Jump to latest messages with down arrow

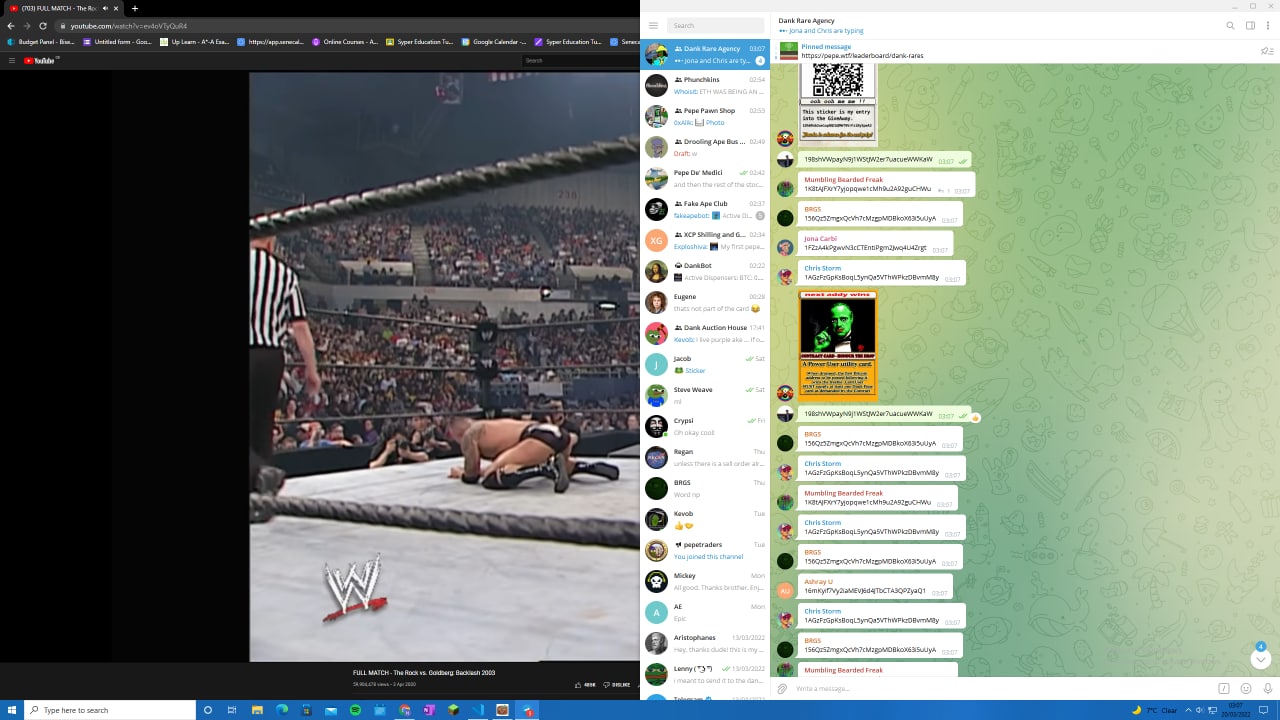tap(1260, 659)
